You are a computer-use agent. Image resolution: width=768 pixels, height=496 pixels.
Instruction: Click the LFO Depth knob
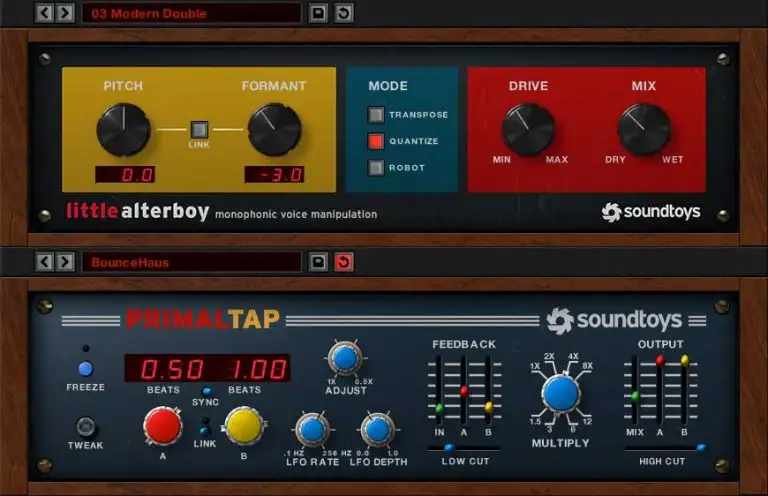tap(378, 430)
